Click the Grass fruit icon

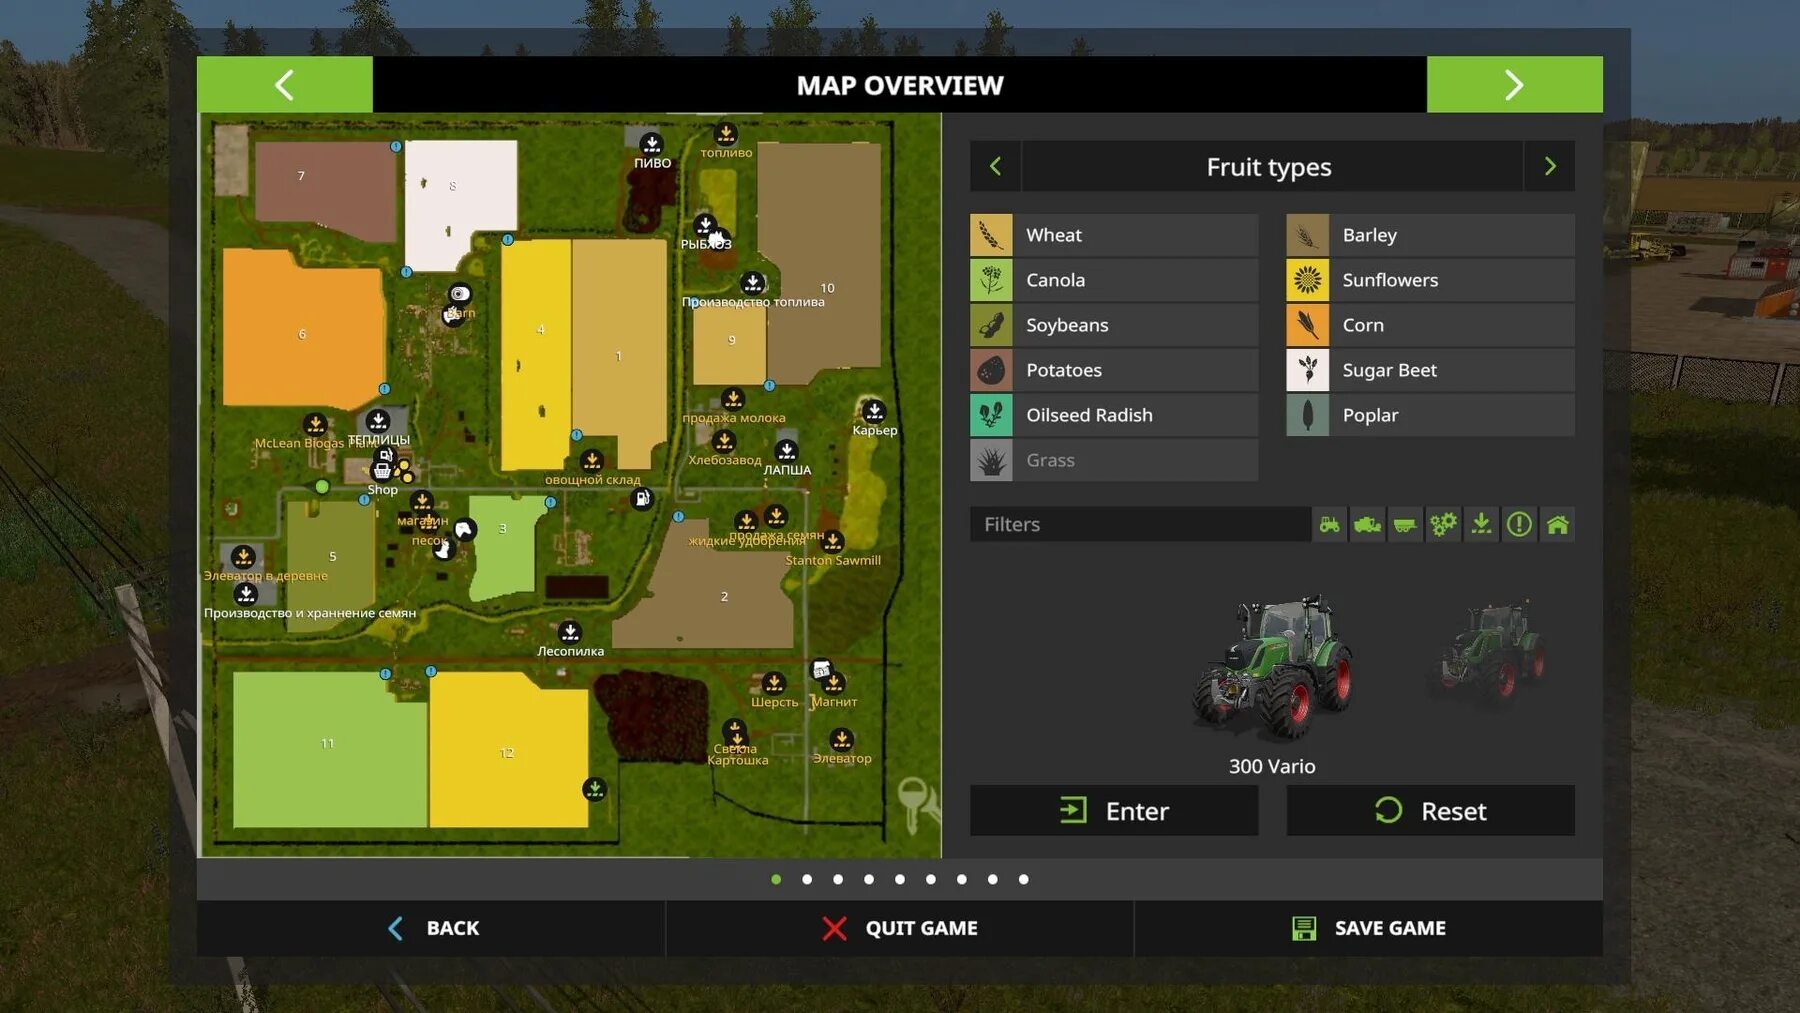click(x=991, y=460)
